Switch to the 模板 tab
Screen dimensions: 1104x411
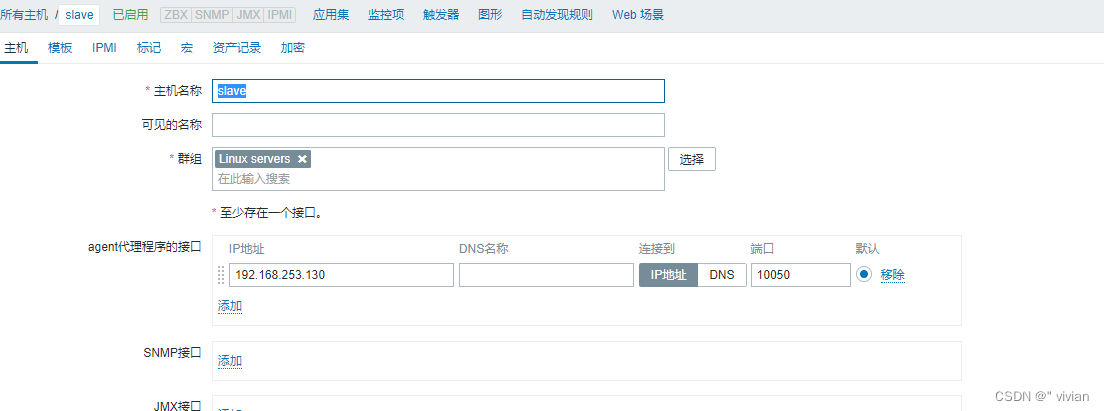pyautogui.click(x=60, y=48)
